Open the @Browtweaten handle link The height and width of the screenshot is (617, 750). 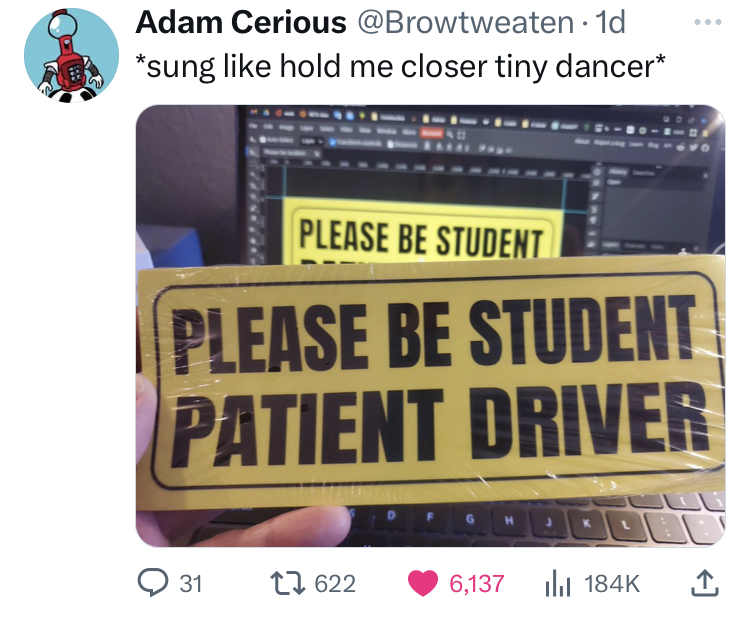pos(465,22)
